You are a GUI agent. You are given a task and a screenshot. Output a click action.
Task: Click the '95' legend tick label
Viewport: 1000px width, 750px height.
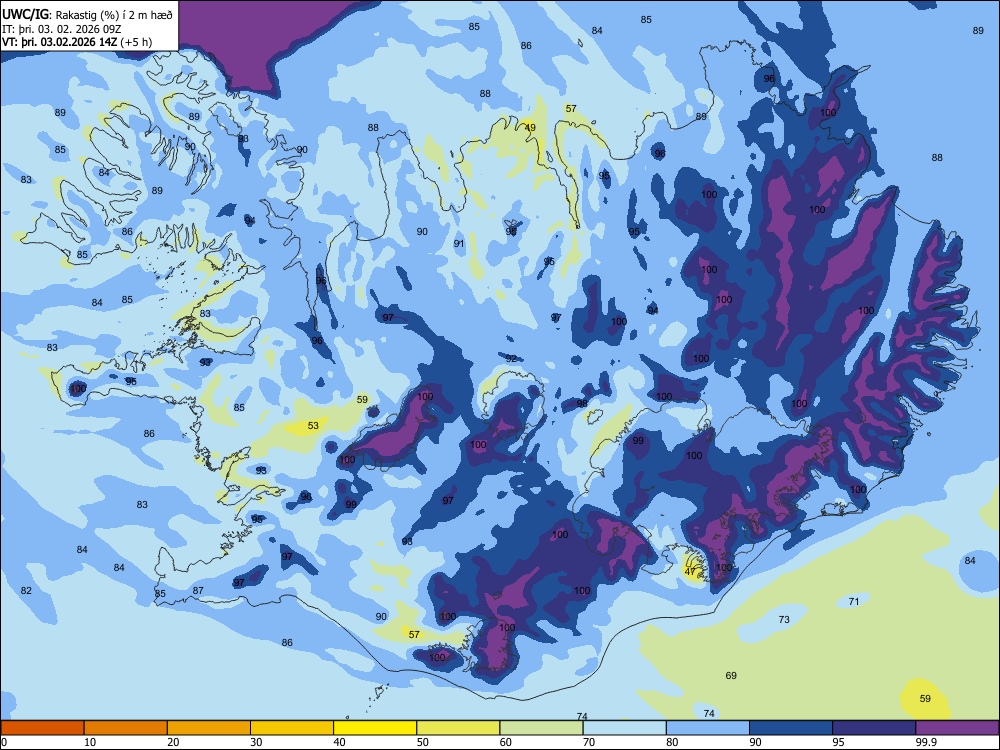838,742
